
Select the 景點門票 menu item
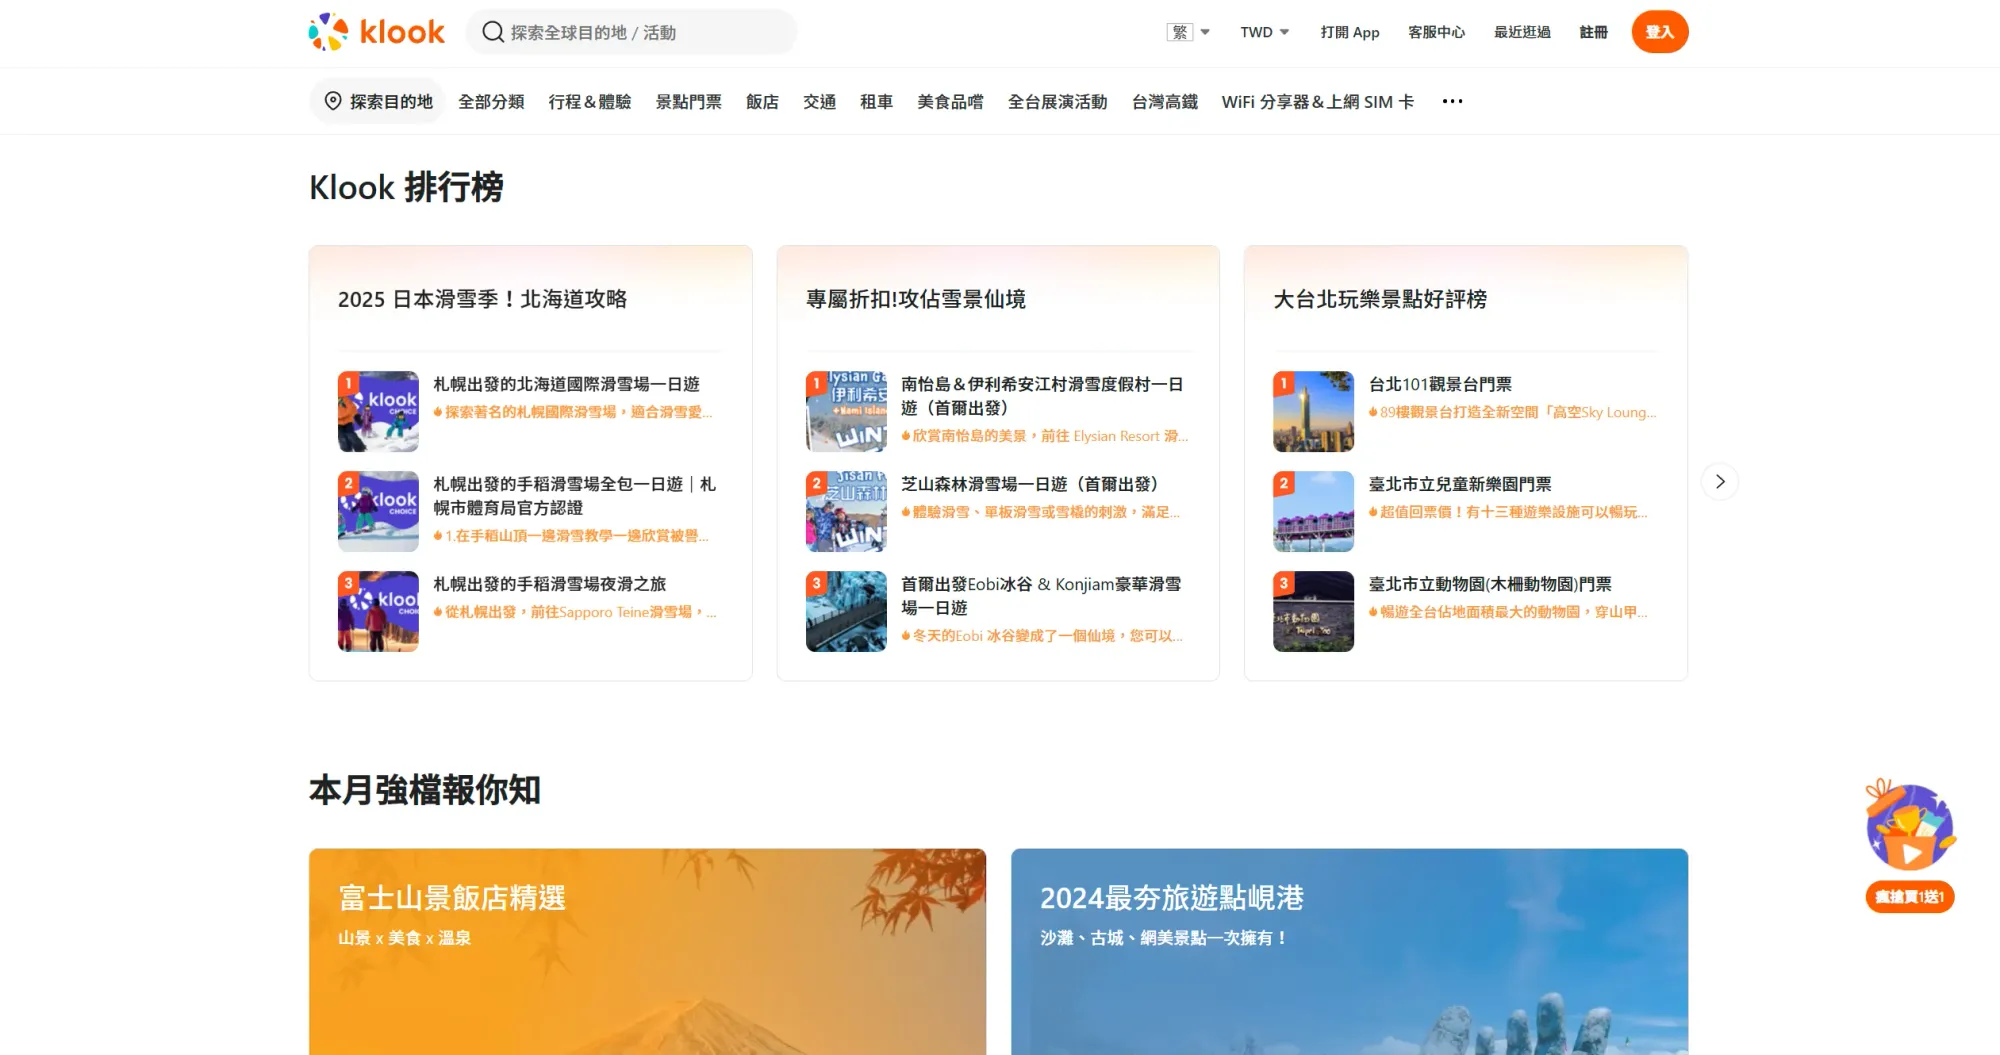click(688, 101)
